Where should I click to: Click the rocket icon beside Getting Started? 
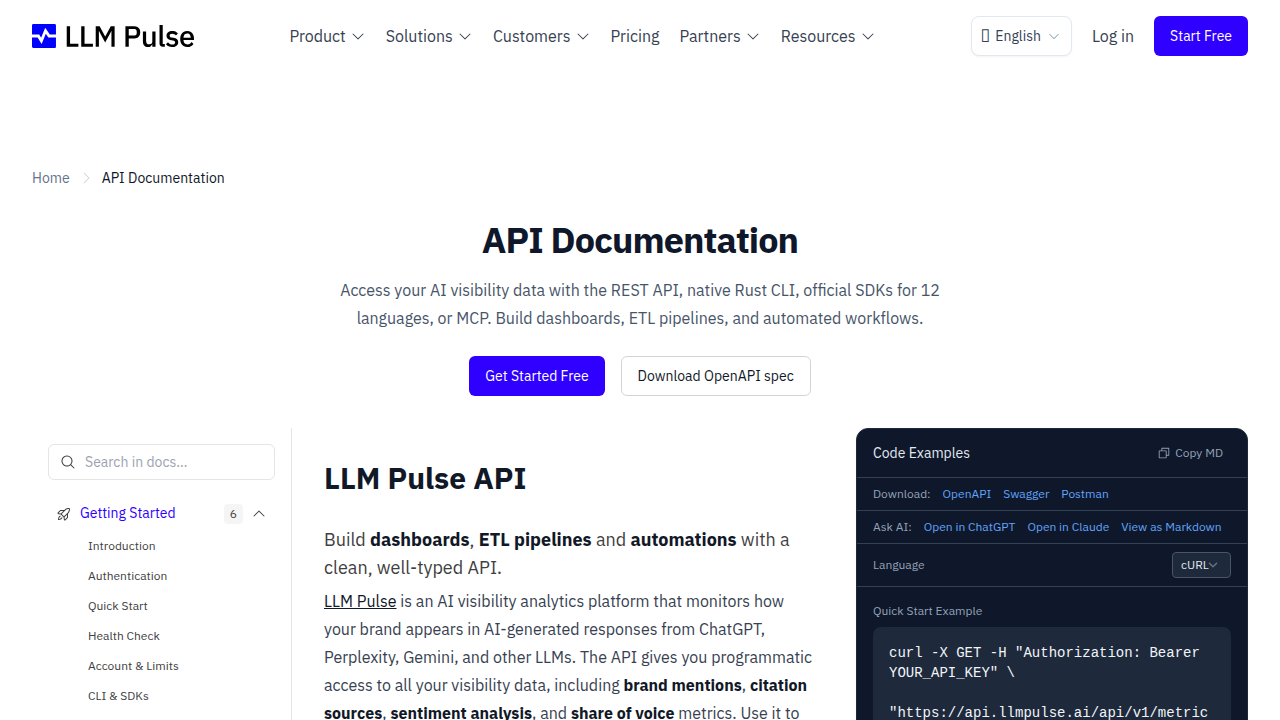(x=64, y=514)
